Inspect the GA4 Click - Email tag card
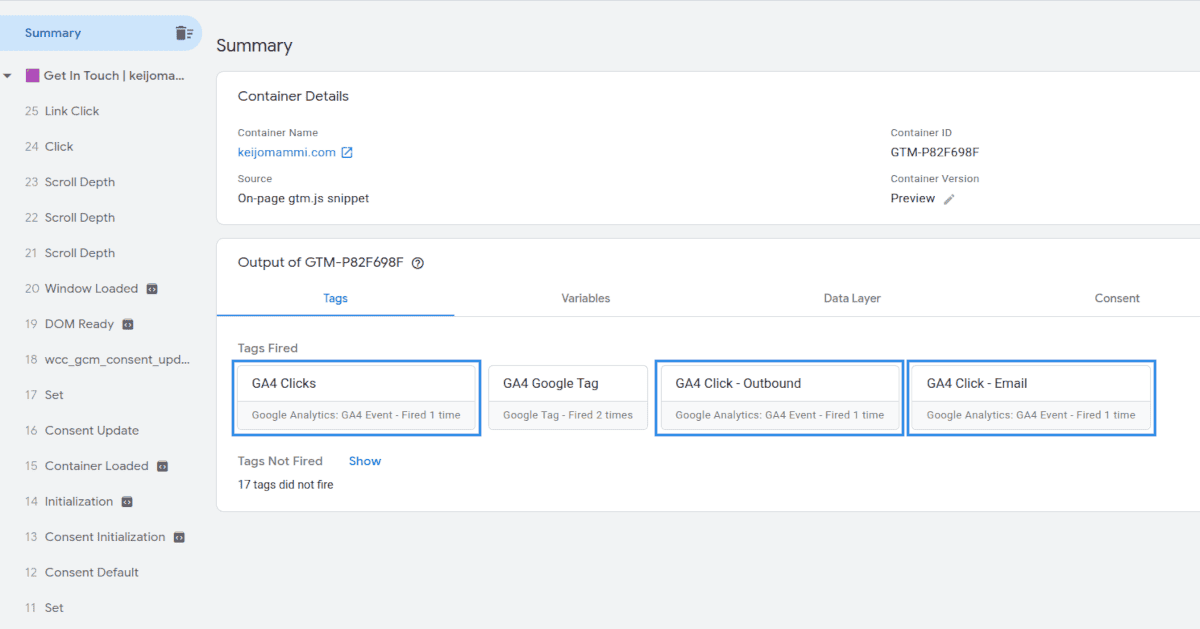 click(x=1031, y=396)
